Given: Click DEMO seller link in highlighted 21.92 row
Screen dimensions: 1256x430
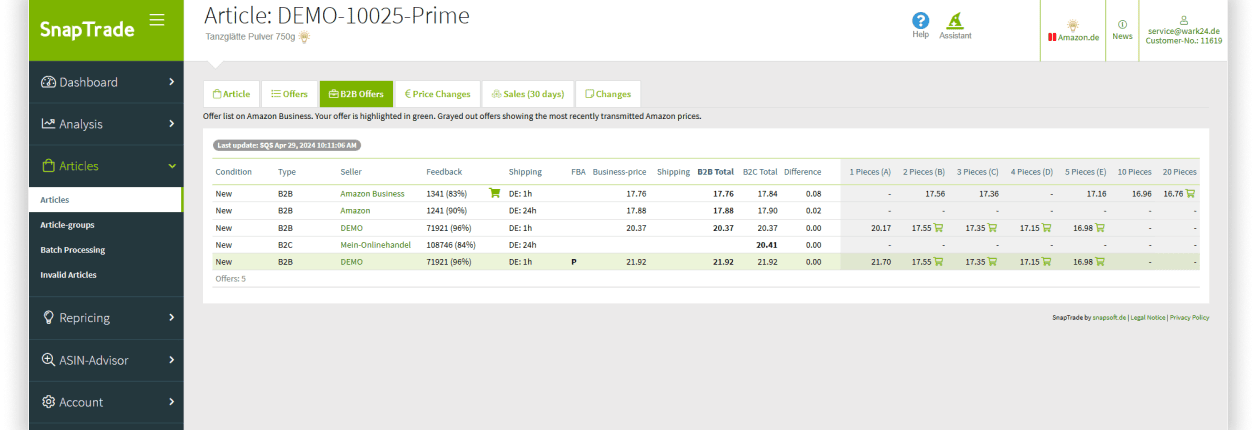Looking at the screenshot, I should click(351, 262).
